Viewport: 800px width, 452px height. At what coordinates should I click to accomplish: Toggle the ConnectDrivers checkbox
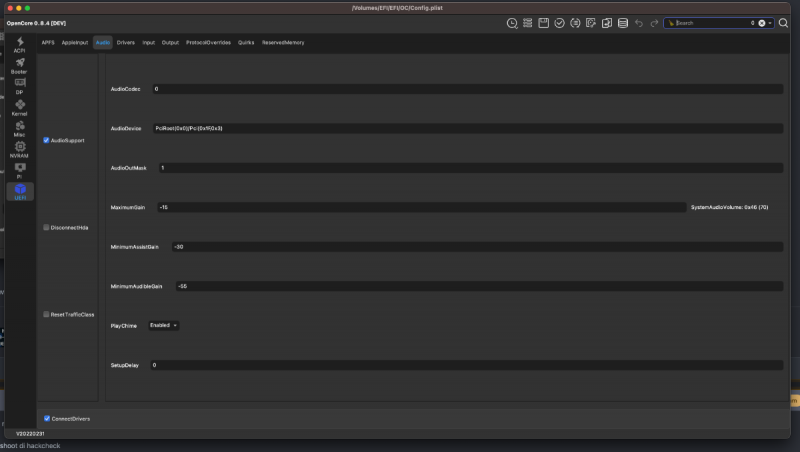[x=47, y=418]
